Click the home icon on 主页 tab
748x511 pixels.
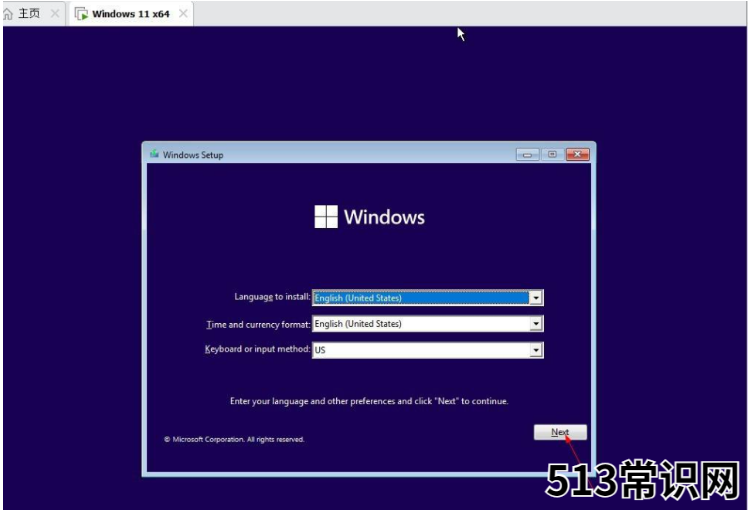(8, 14)
